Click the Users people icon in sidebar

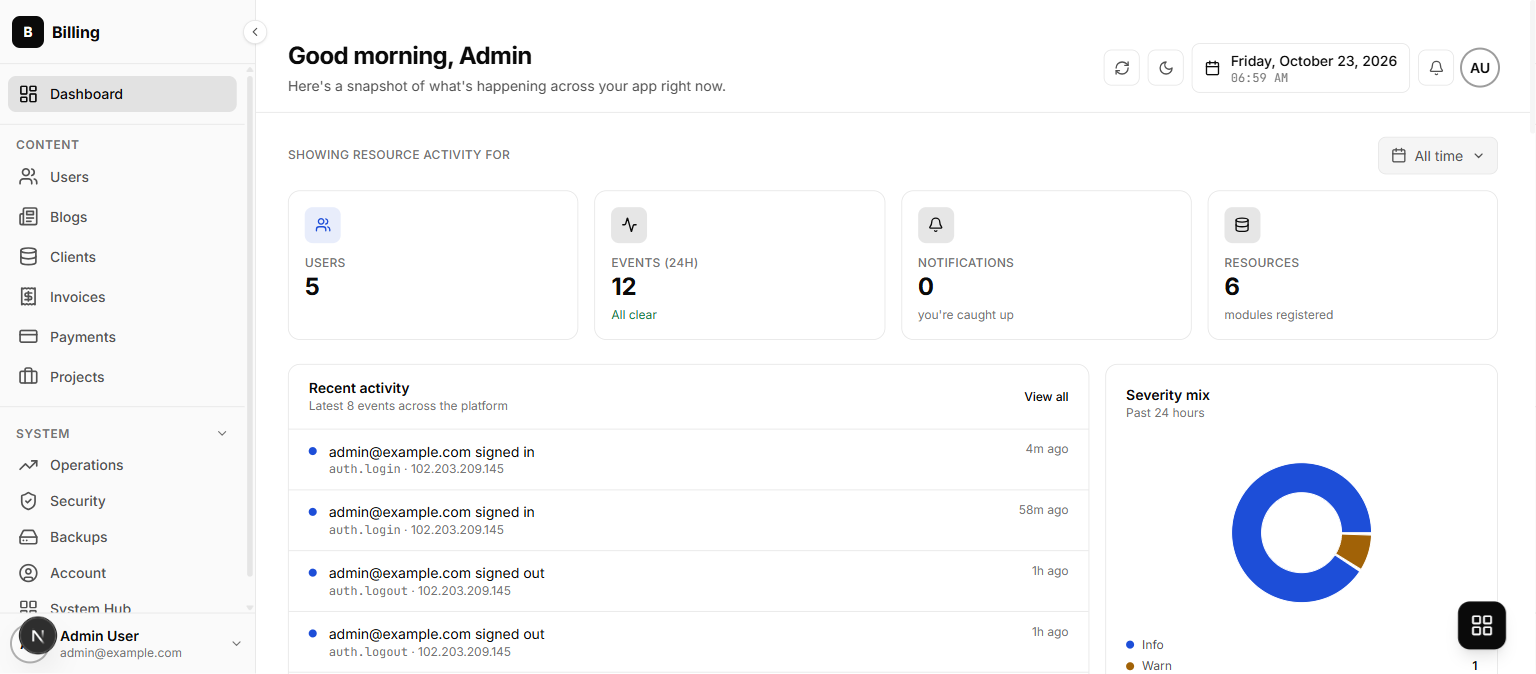(x=29, y=177)
